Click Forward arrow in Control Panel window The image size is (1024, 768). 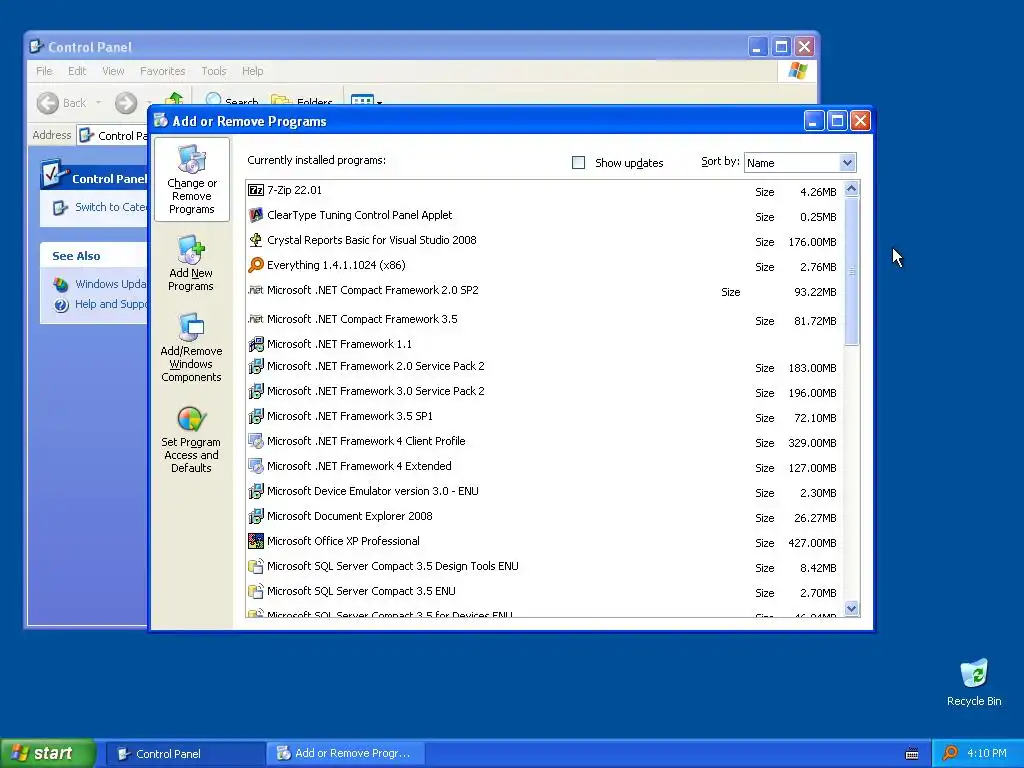126,103
